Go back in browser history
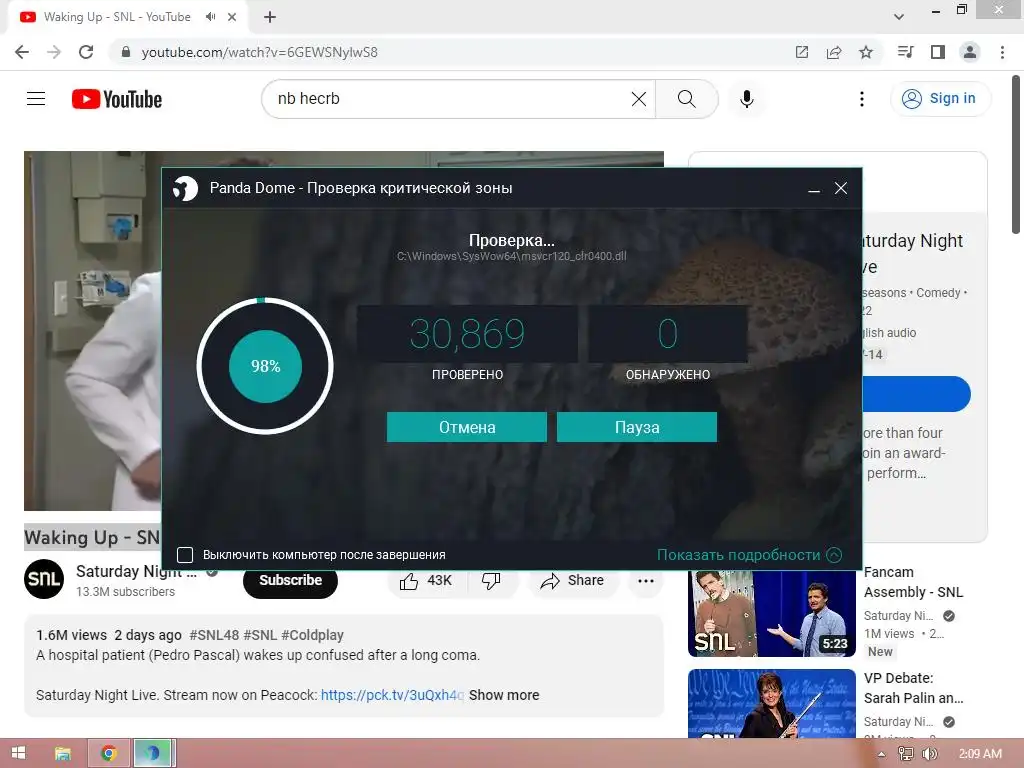 tap(22, 52)
